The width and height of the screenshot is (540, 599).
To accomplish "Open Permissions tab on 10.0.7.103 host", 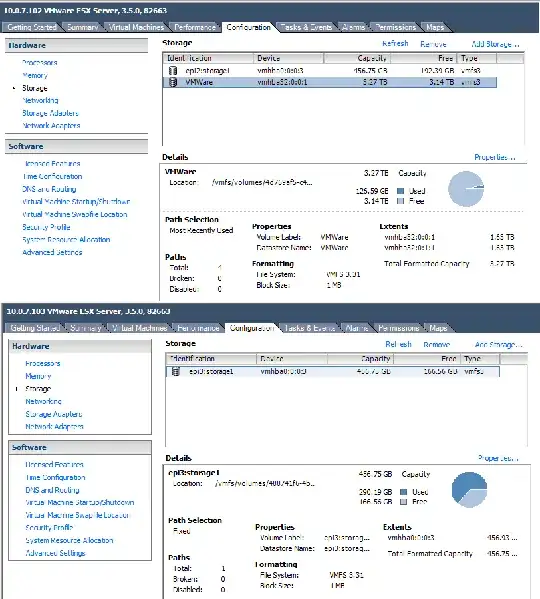I will pyautogui.click(x=399, y=328).
